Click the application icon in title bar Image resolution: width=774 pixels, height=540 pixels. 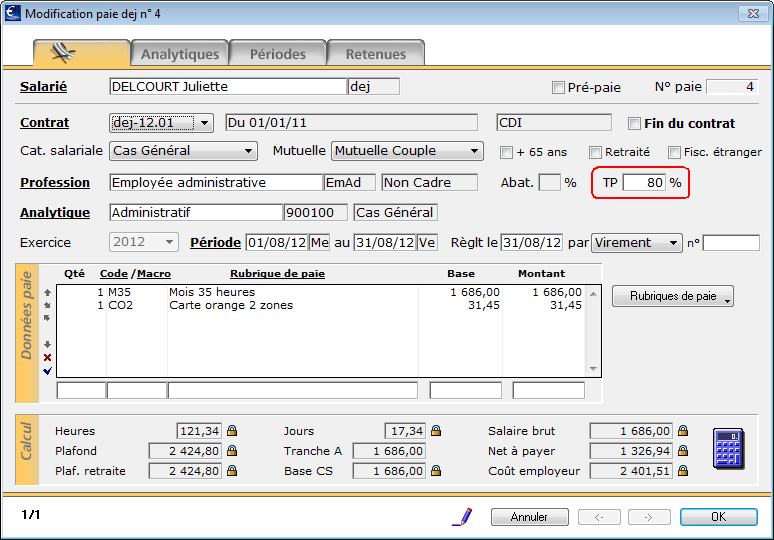(12, 13)
